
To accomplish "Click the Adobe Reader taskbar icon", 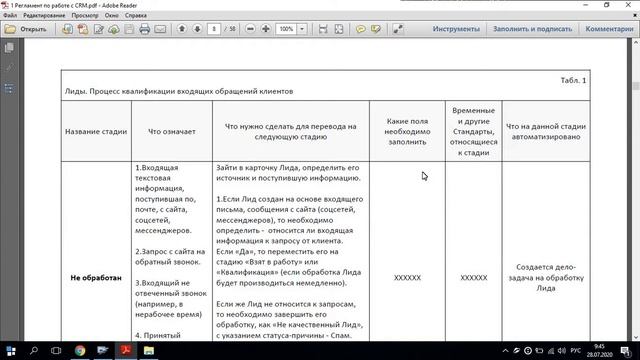I will point(126,351).
